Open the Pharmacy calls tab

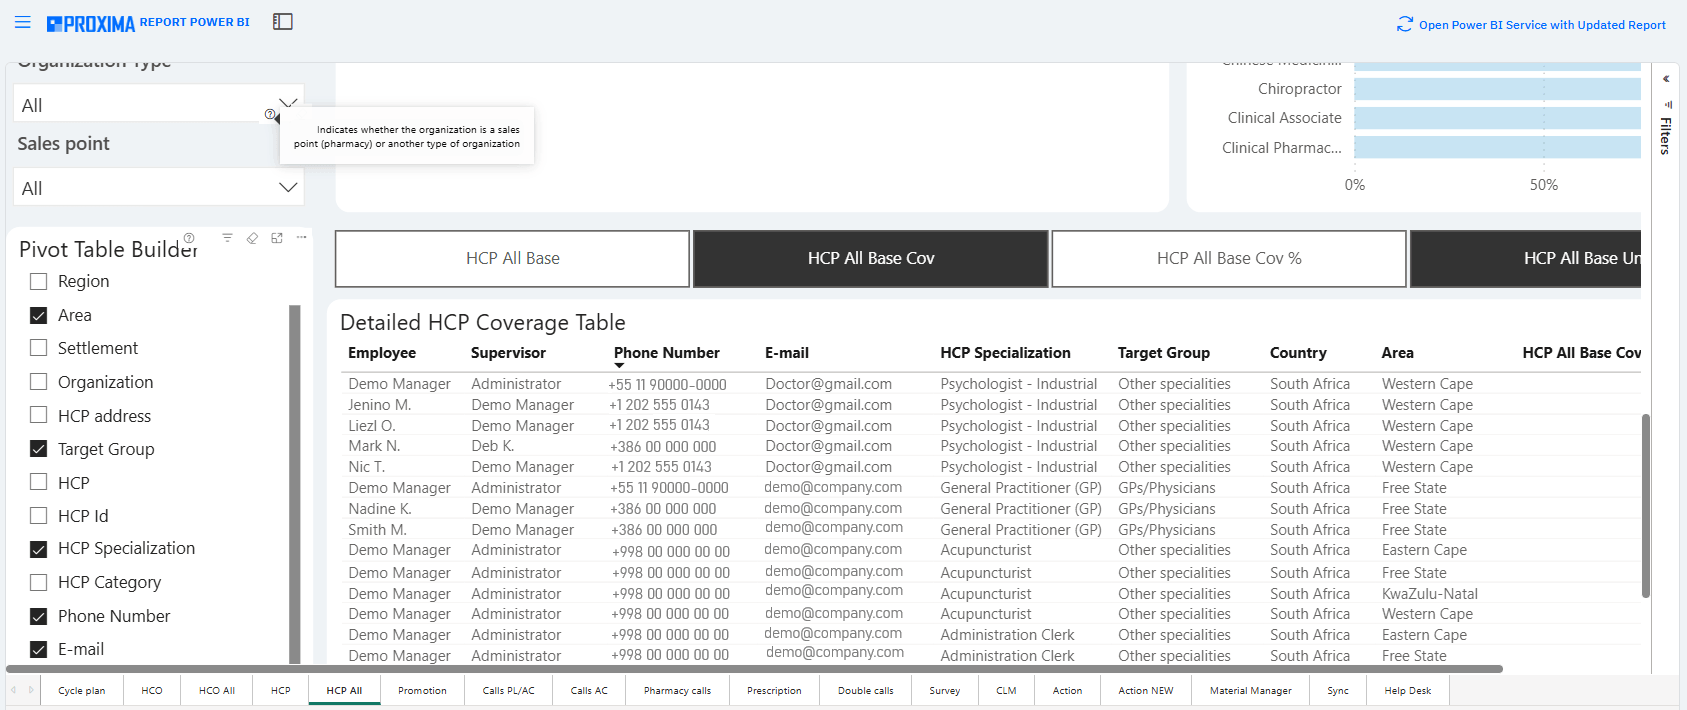pos(678,691)
